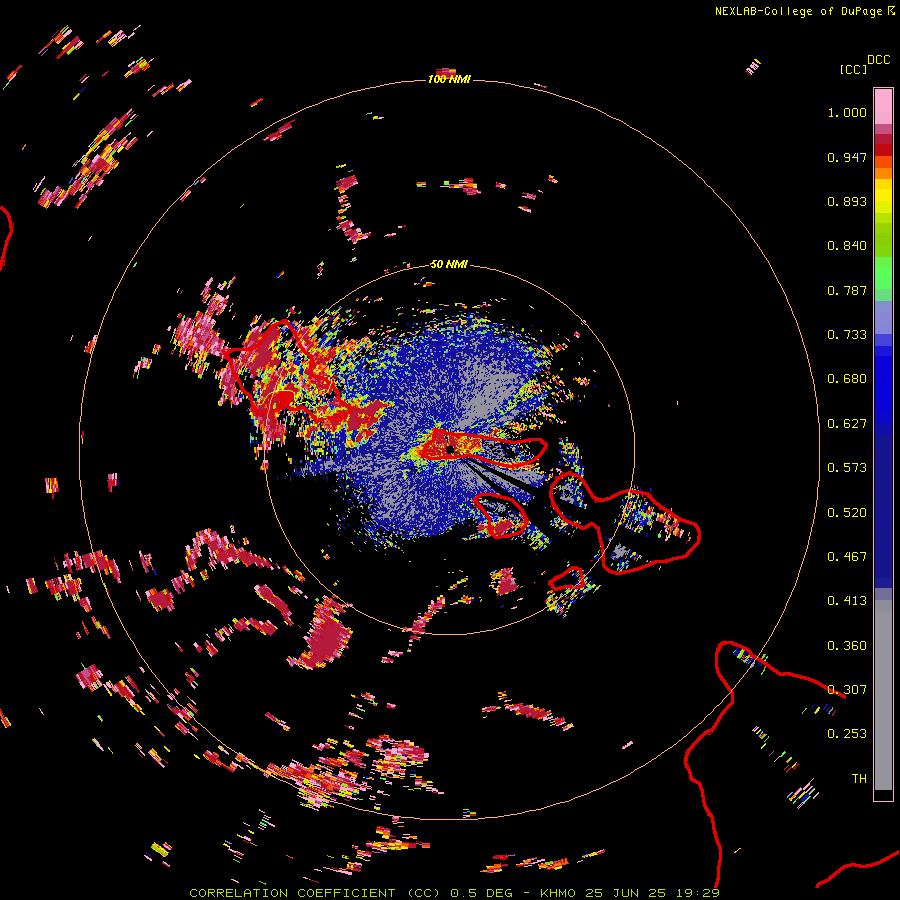
Task: Pick the pink top segment of the colorbar
Action: pyautogui.click(x=883, y=106)
